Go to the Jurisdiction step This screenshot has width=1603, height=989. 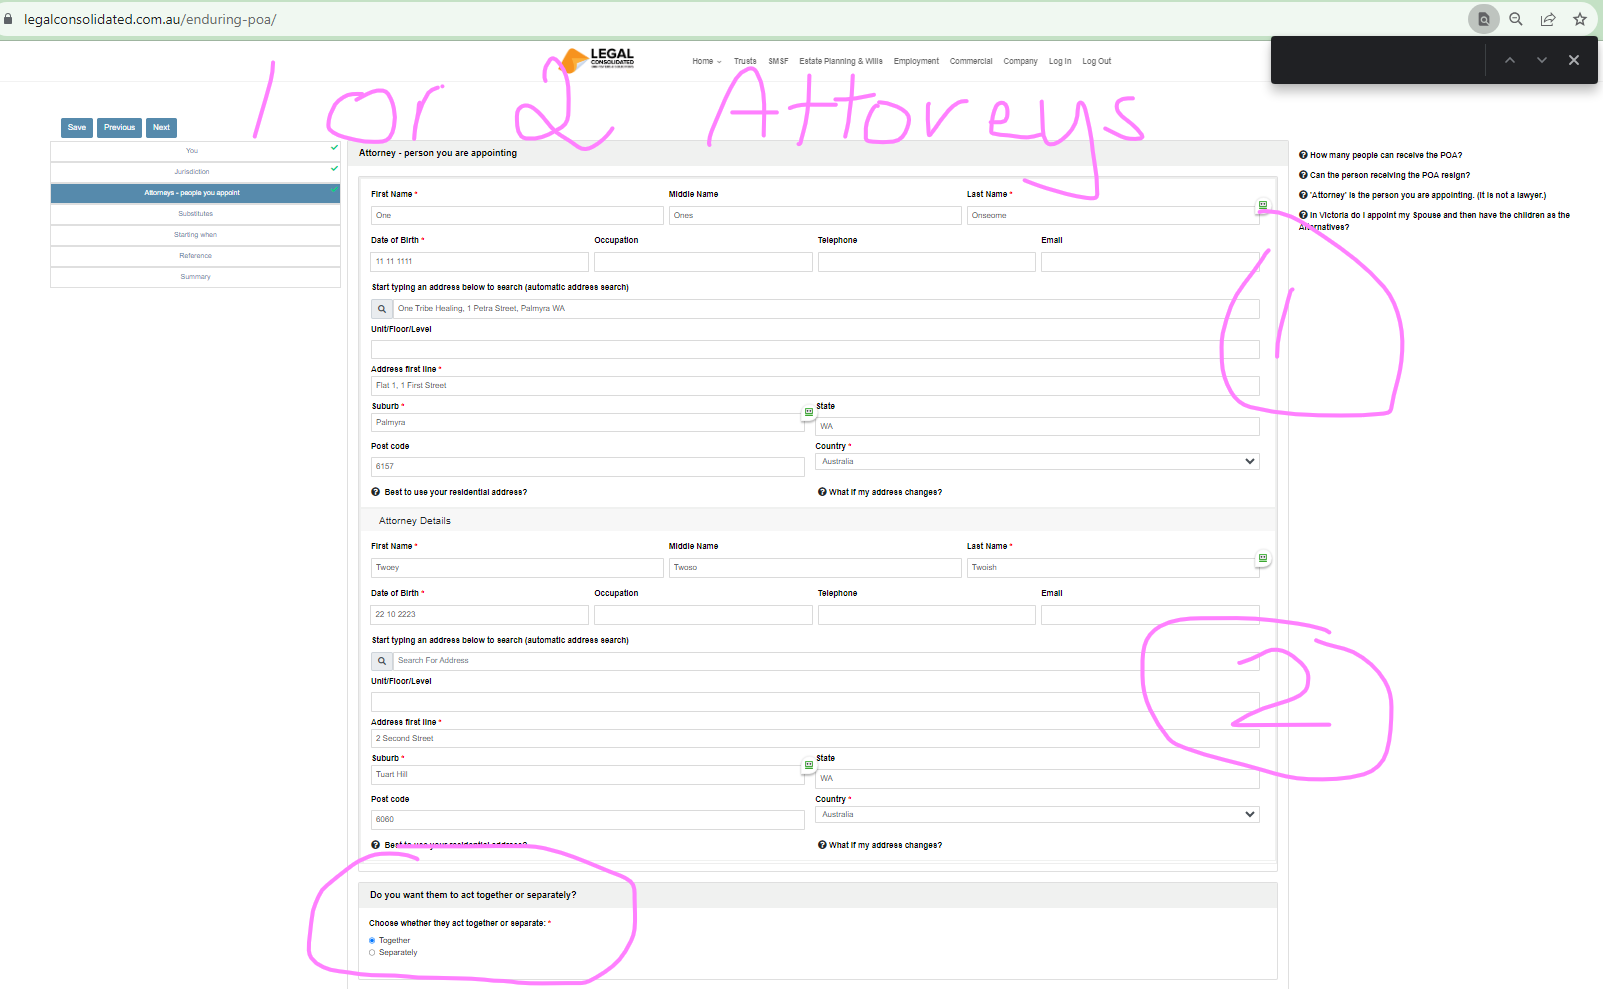(195, 172)
